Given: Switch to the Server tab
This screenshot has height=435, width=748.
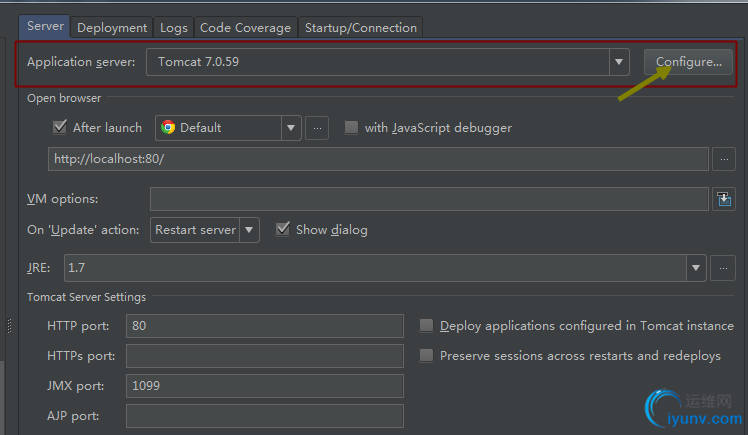Looking at the screenshot, I should [x=45, y=26].
